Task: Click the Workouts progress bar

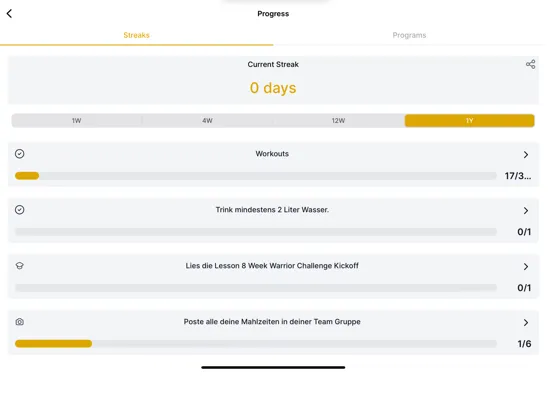Action: [256, 176]
